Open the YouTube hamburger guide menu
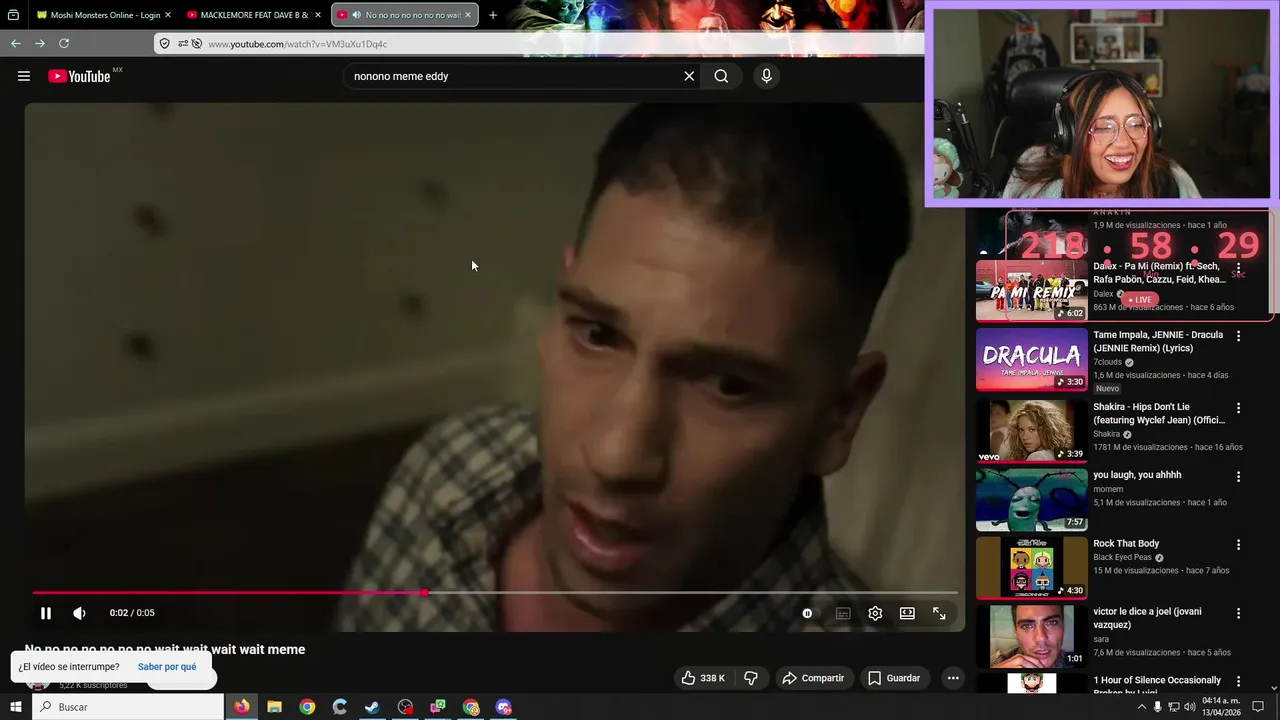This screenshot has height=720, width=1280. click(24, 76)
